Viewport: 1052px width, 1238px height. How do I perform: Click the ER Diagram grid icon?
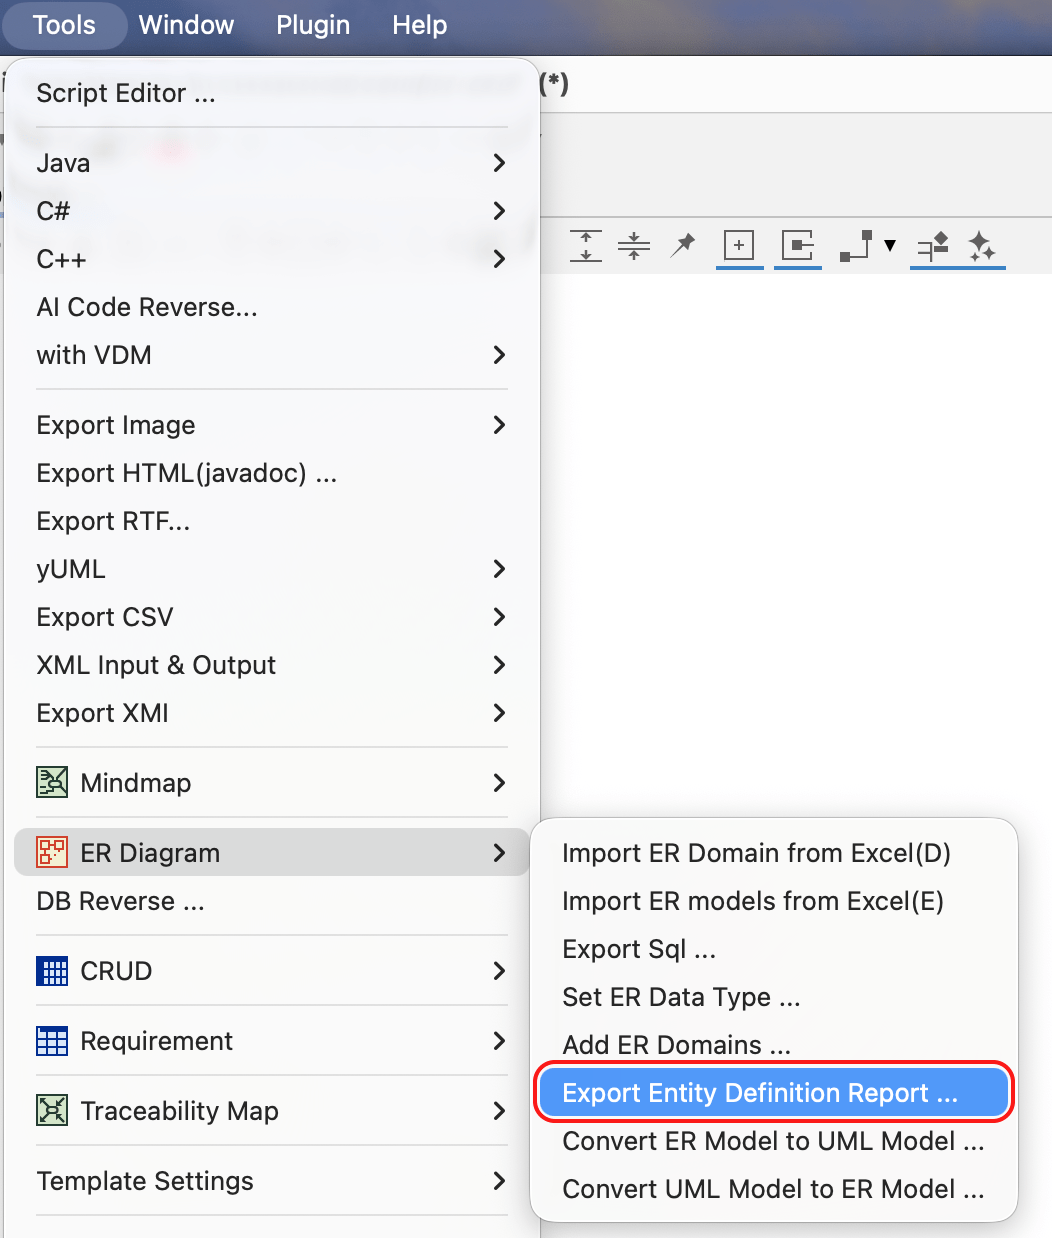[x=52, y=853]
